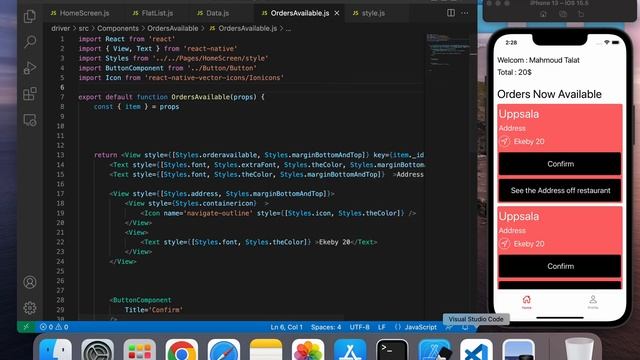Click 'ButtonComponent' on code line 28

(x=142, y=300)
